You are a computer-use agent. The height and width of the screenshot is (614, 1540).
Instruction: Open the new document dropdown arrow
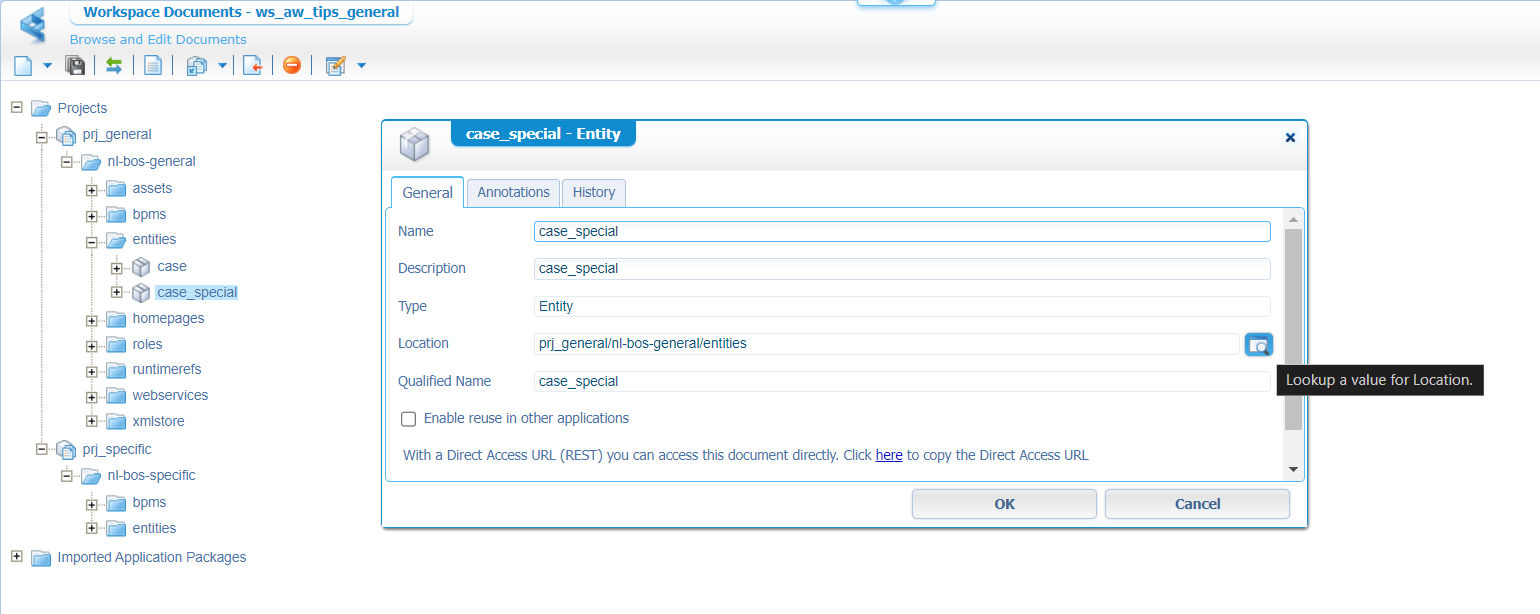(47, 66)
